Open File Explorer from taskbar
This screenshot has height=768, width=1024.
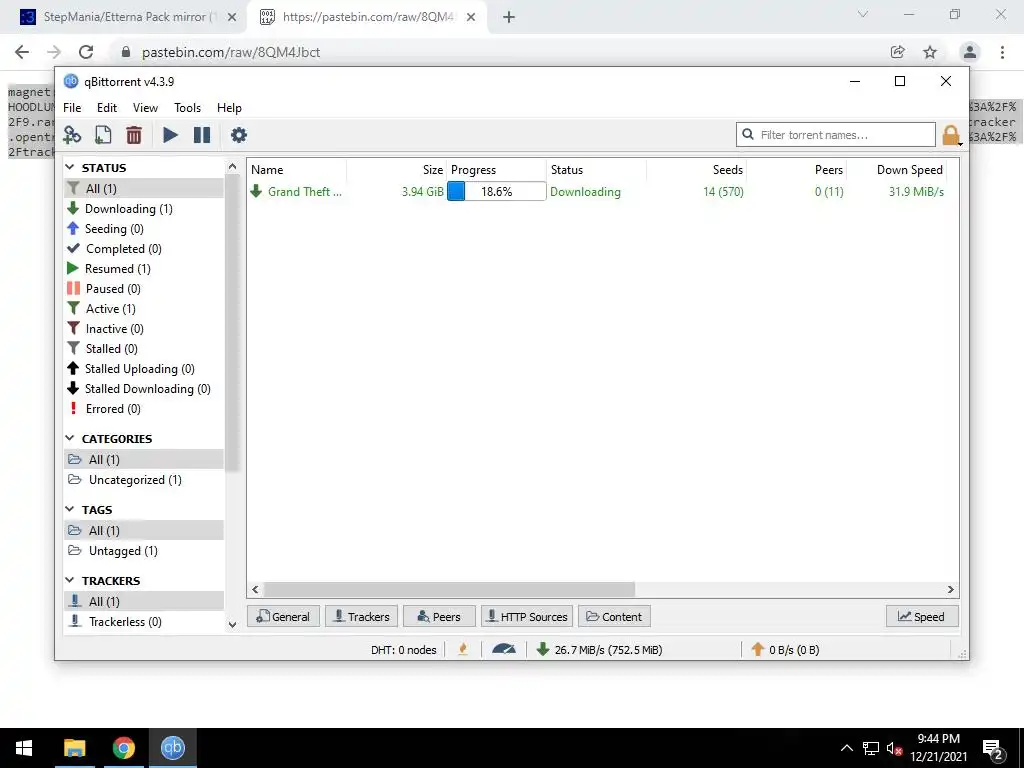74,748
